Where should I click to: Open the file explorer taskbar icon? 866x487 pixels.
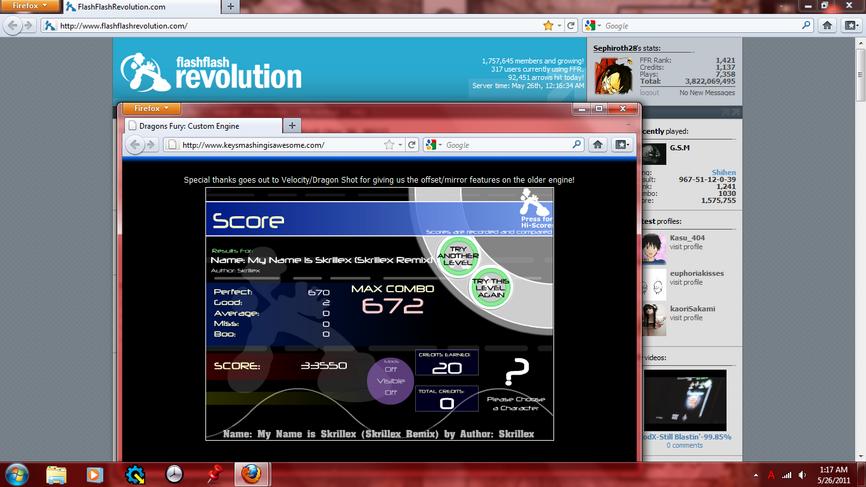pos(56,474)
